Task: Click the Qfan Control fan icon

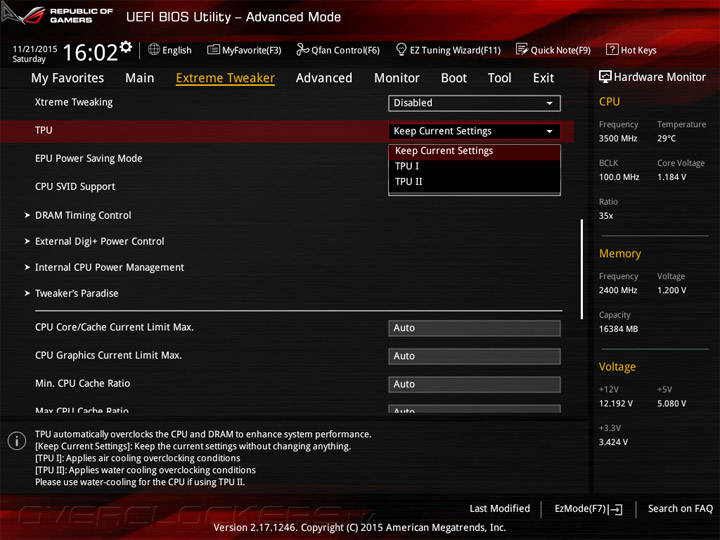Action: coord(302,49)
